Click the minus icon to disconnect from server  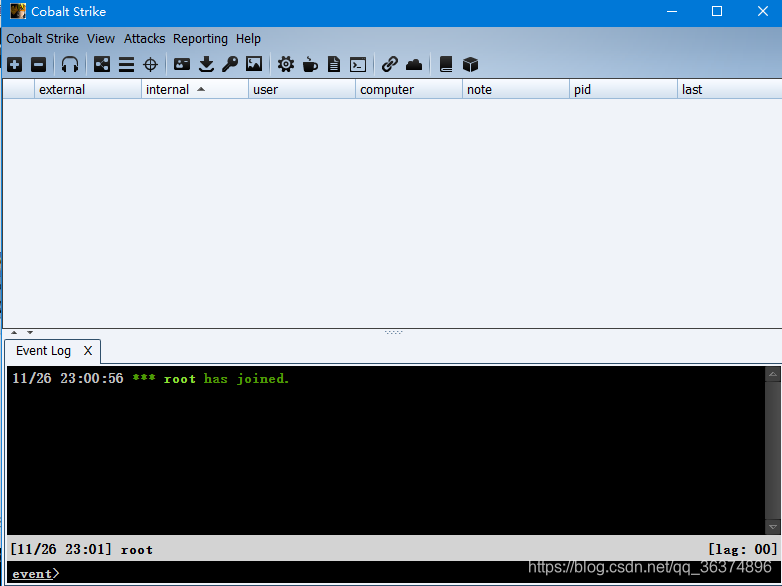[x=38, y=64]
